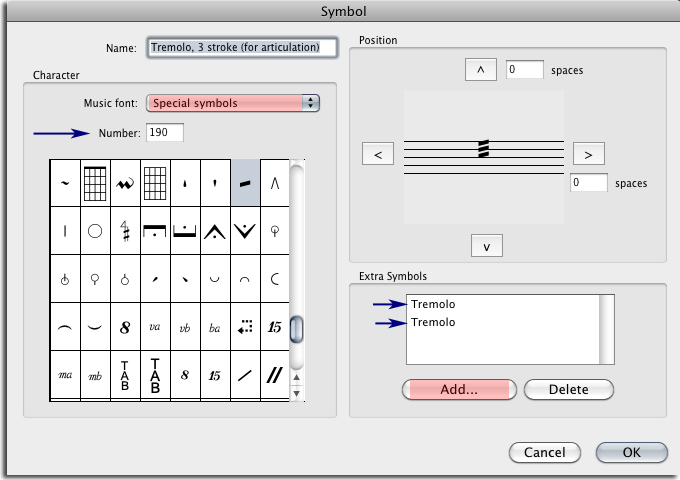Cancel the Symbol dialog

[x=545, y=452]
